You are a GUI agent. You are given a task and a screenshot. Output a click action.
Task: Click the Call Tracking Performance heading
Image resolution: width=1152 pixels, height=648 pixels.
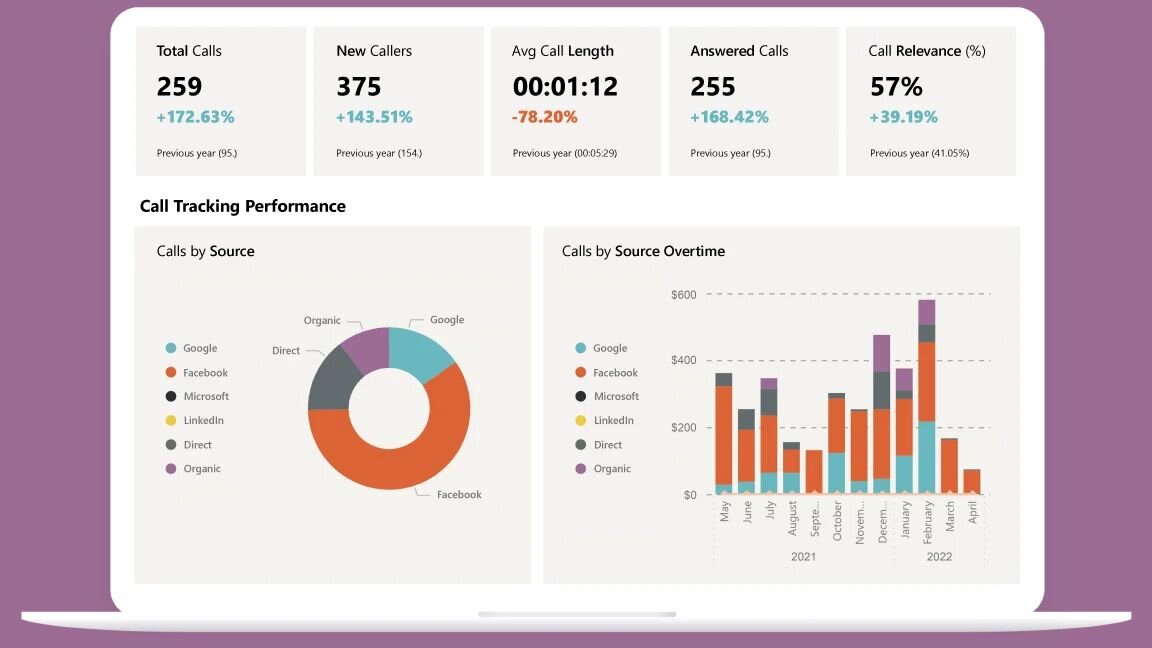click(x=243, y=206)
